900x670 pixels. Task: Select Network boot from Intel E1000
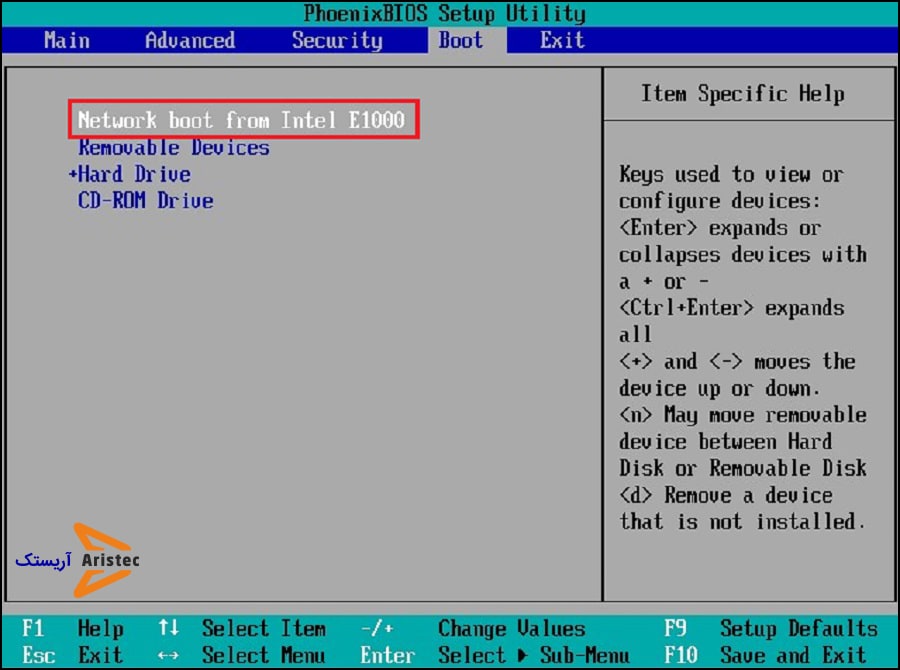[x=241, y=120]
